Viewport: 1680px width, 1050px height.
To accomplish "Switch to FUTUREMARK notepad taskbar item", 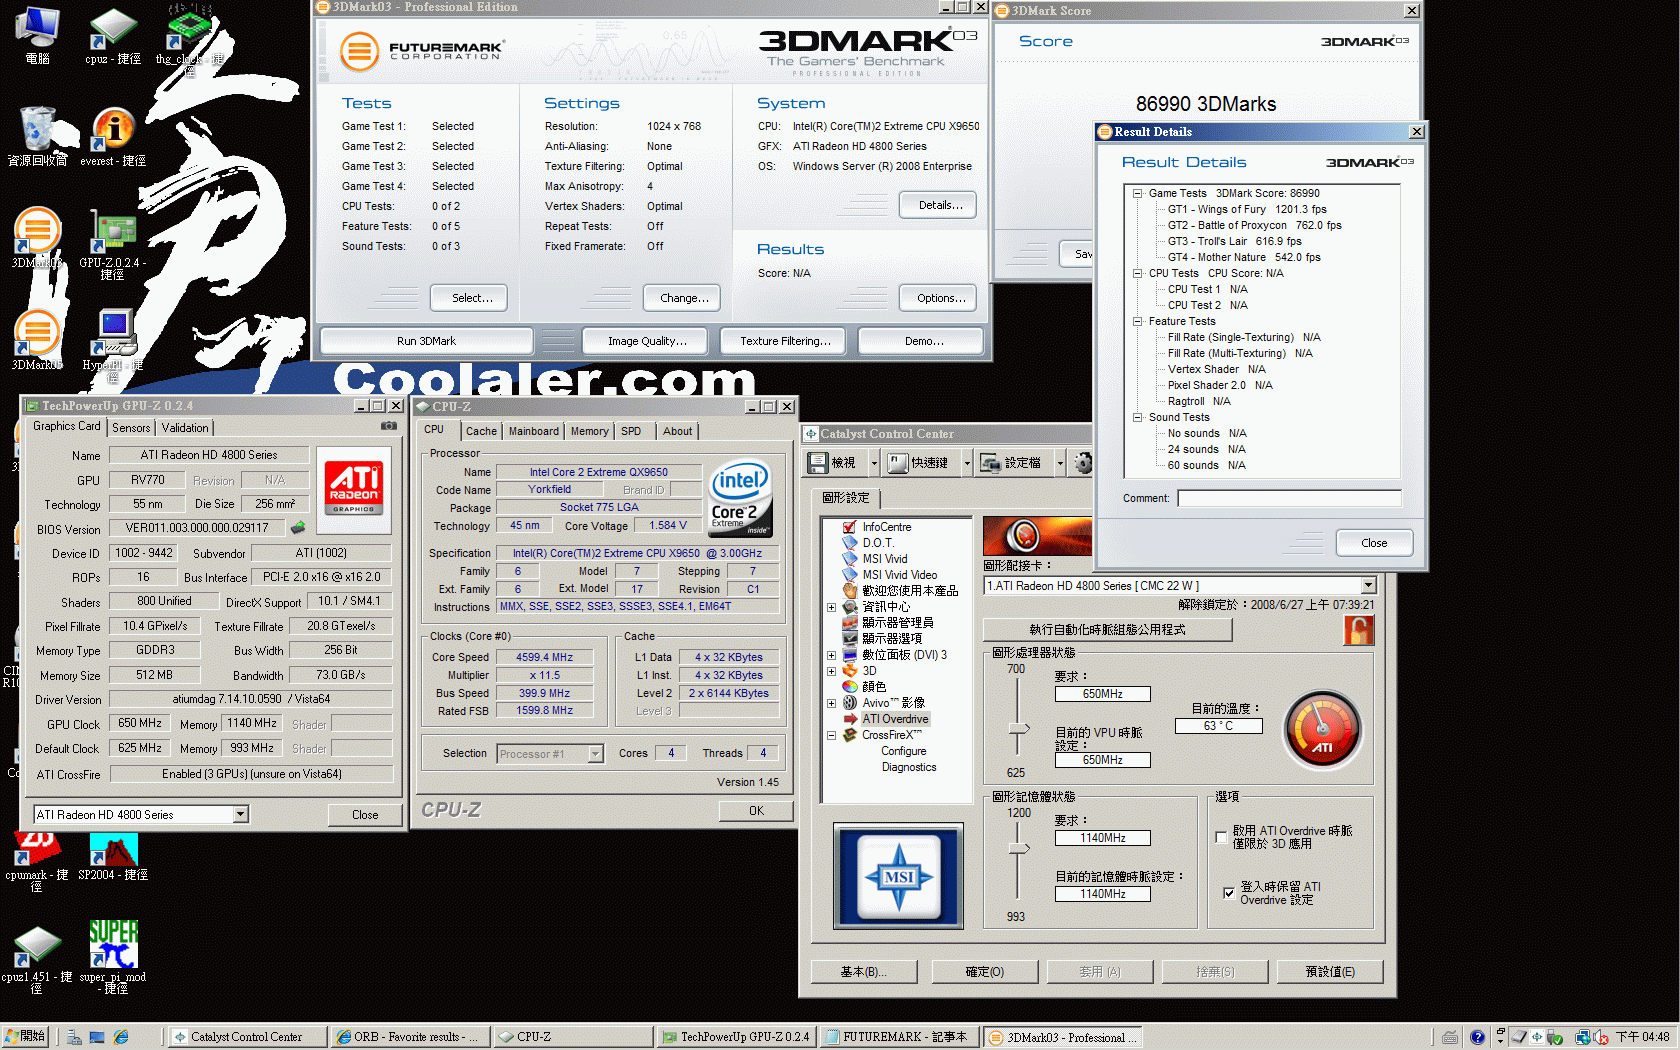I will [898, 1037].
